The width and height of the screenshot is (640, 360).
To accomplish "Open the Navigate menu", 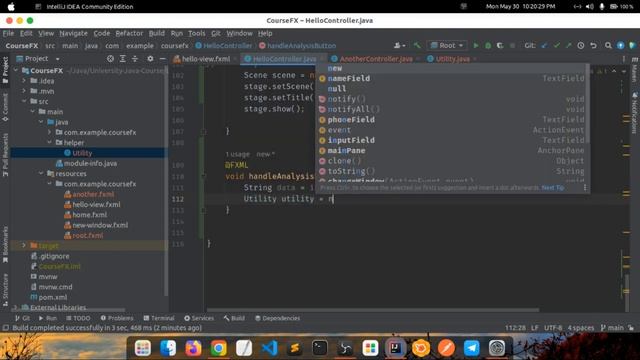I will tap(73, 33).
